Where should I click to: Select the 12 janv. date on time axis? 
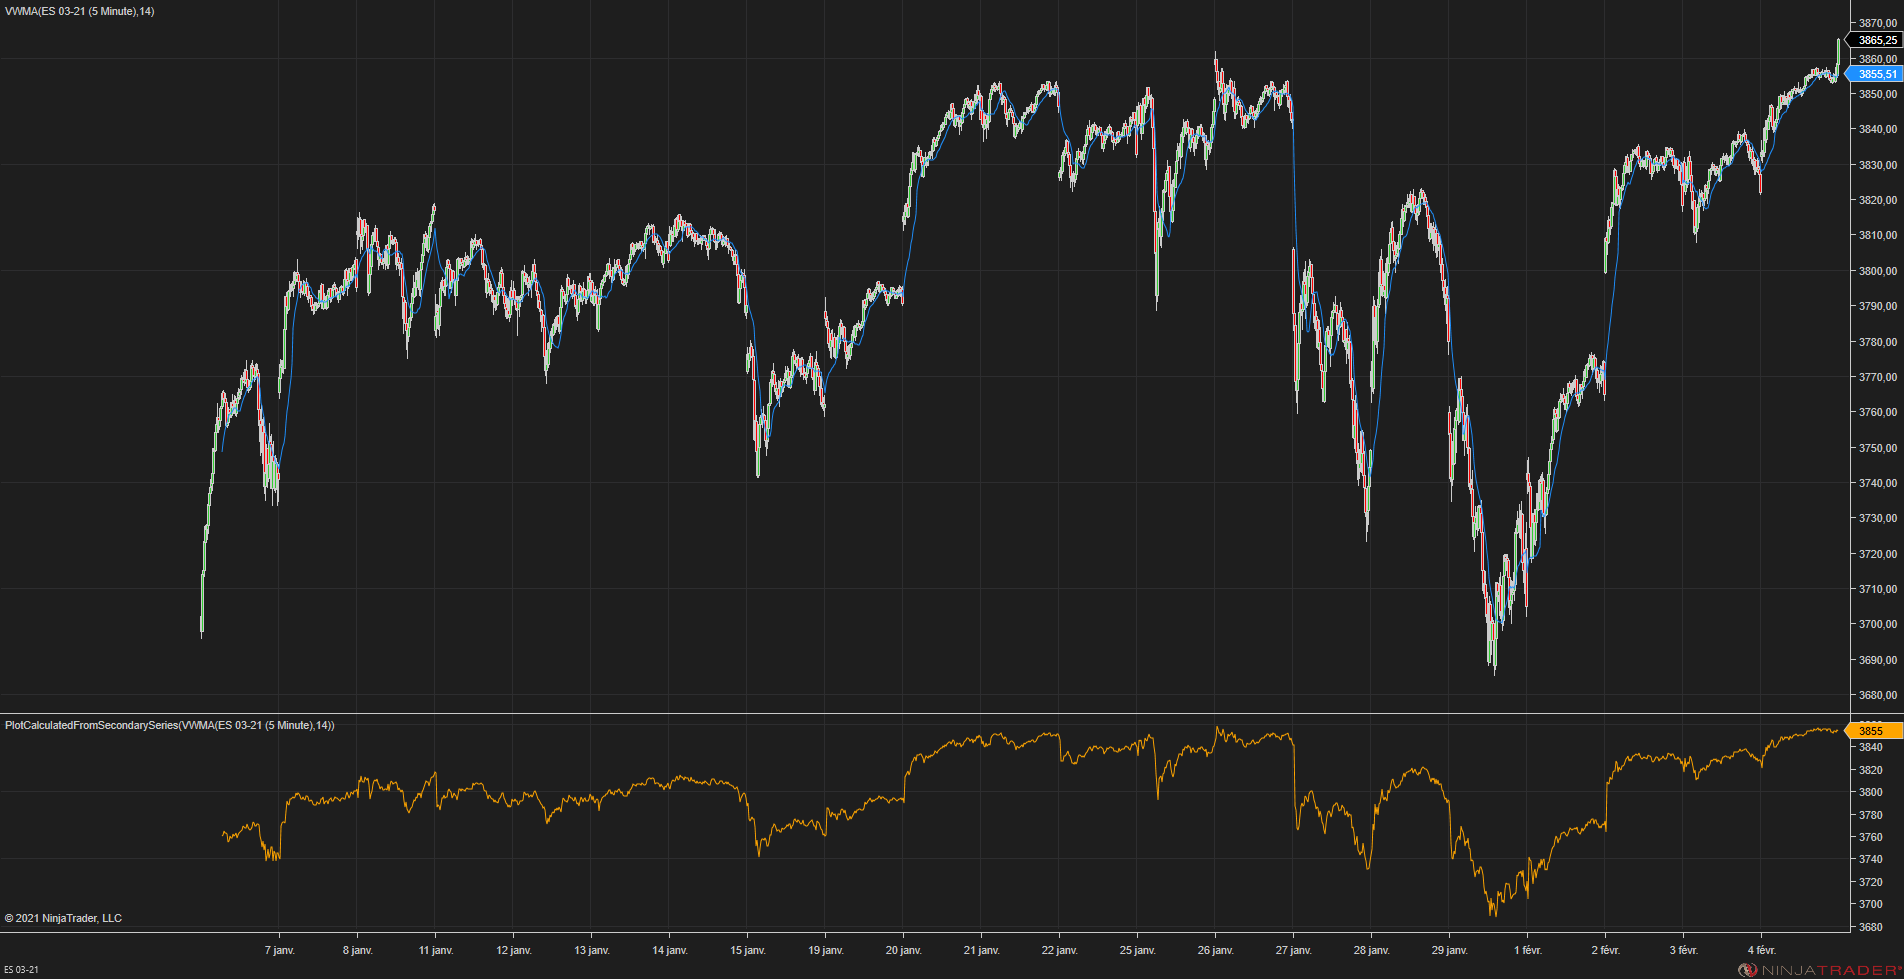513,950
